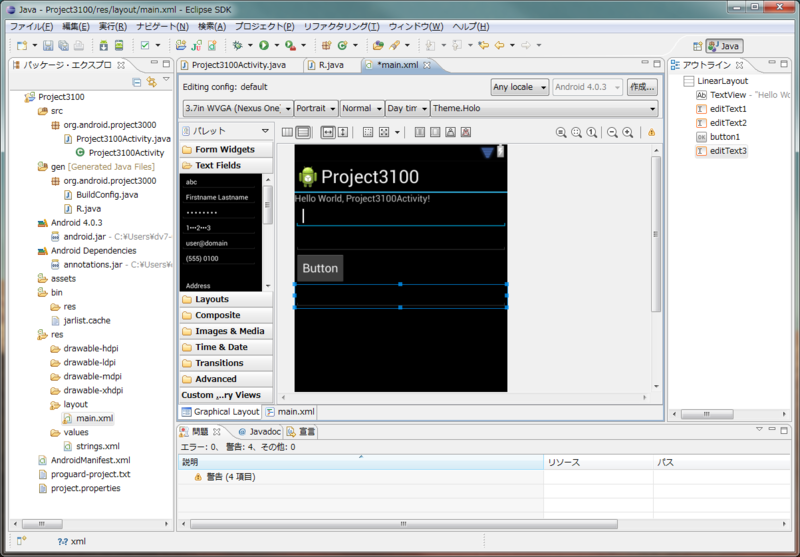Click the Java perspective button

point(724,46)
